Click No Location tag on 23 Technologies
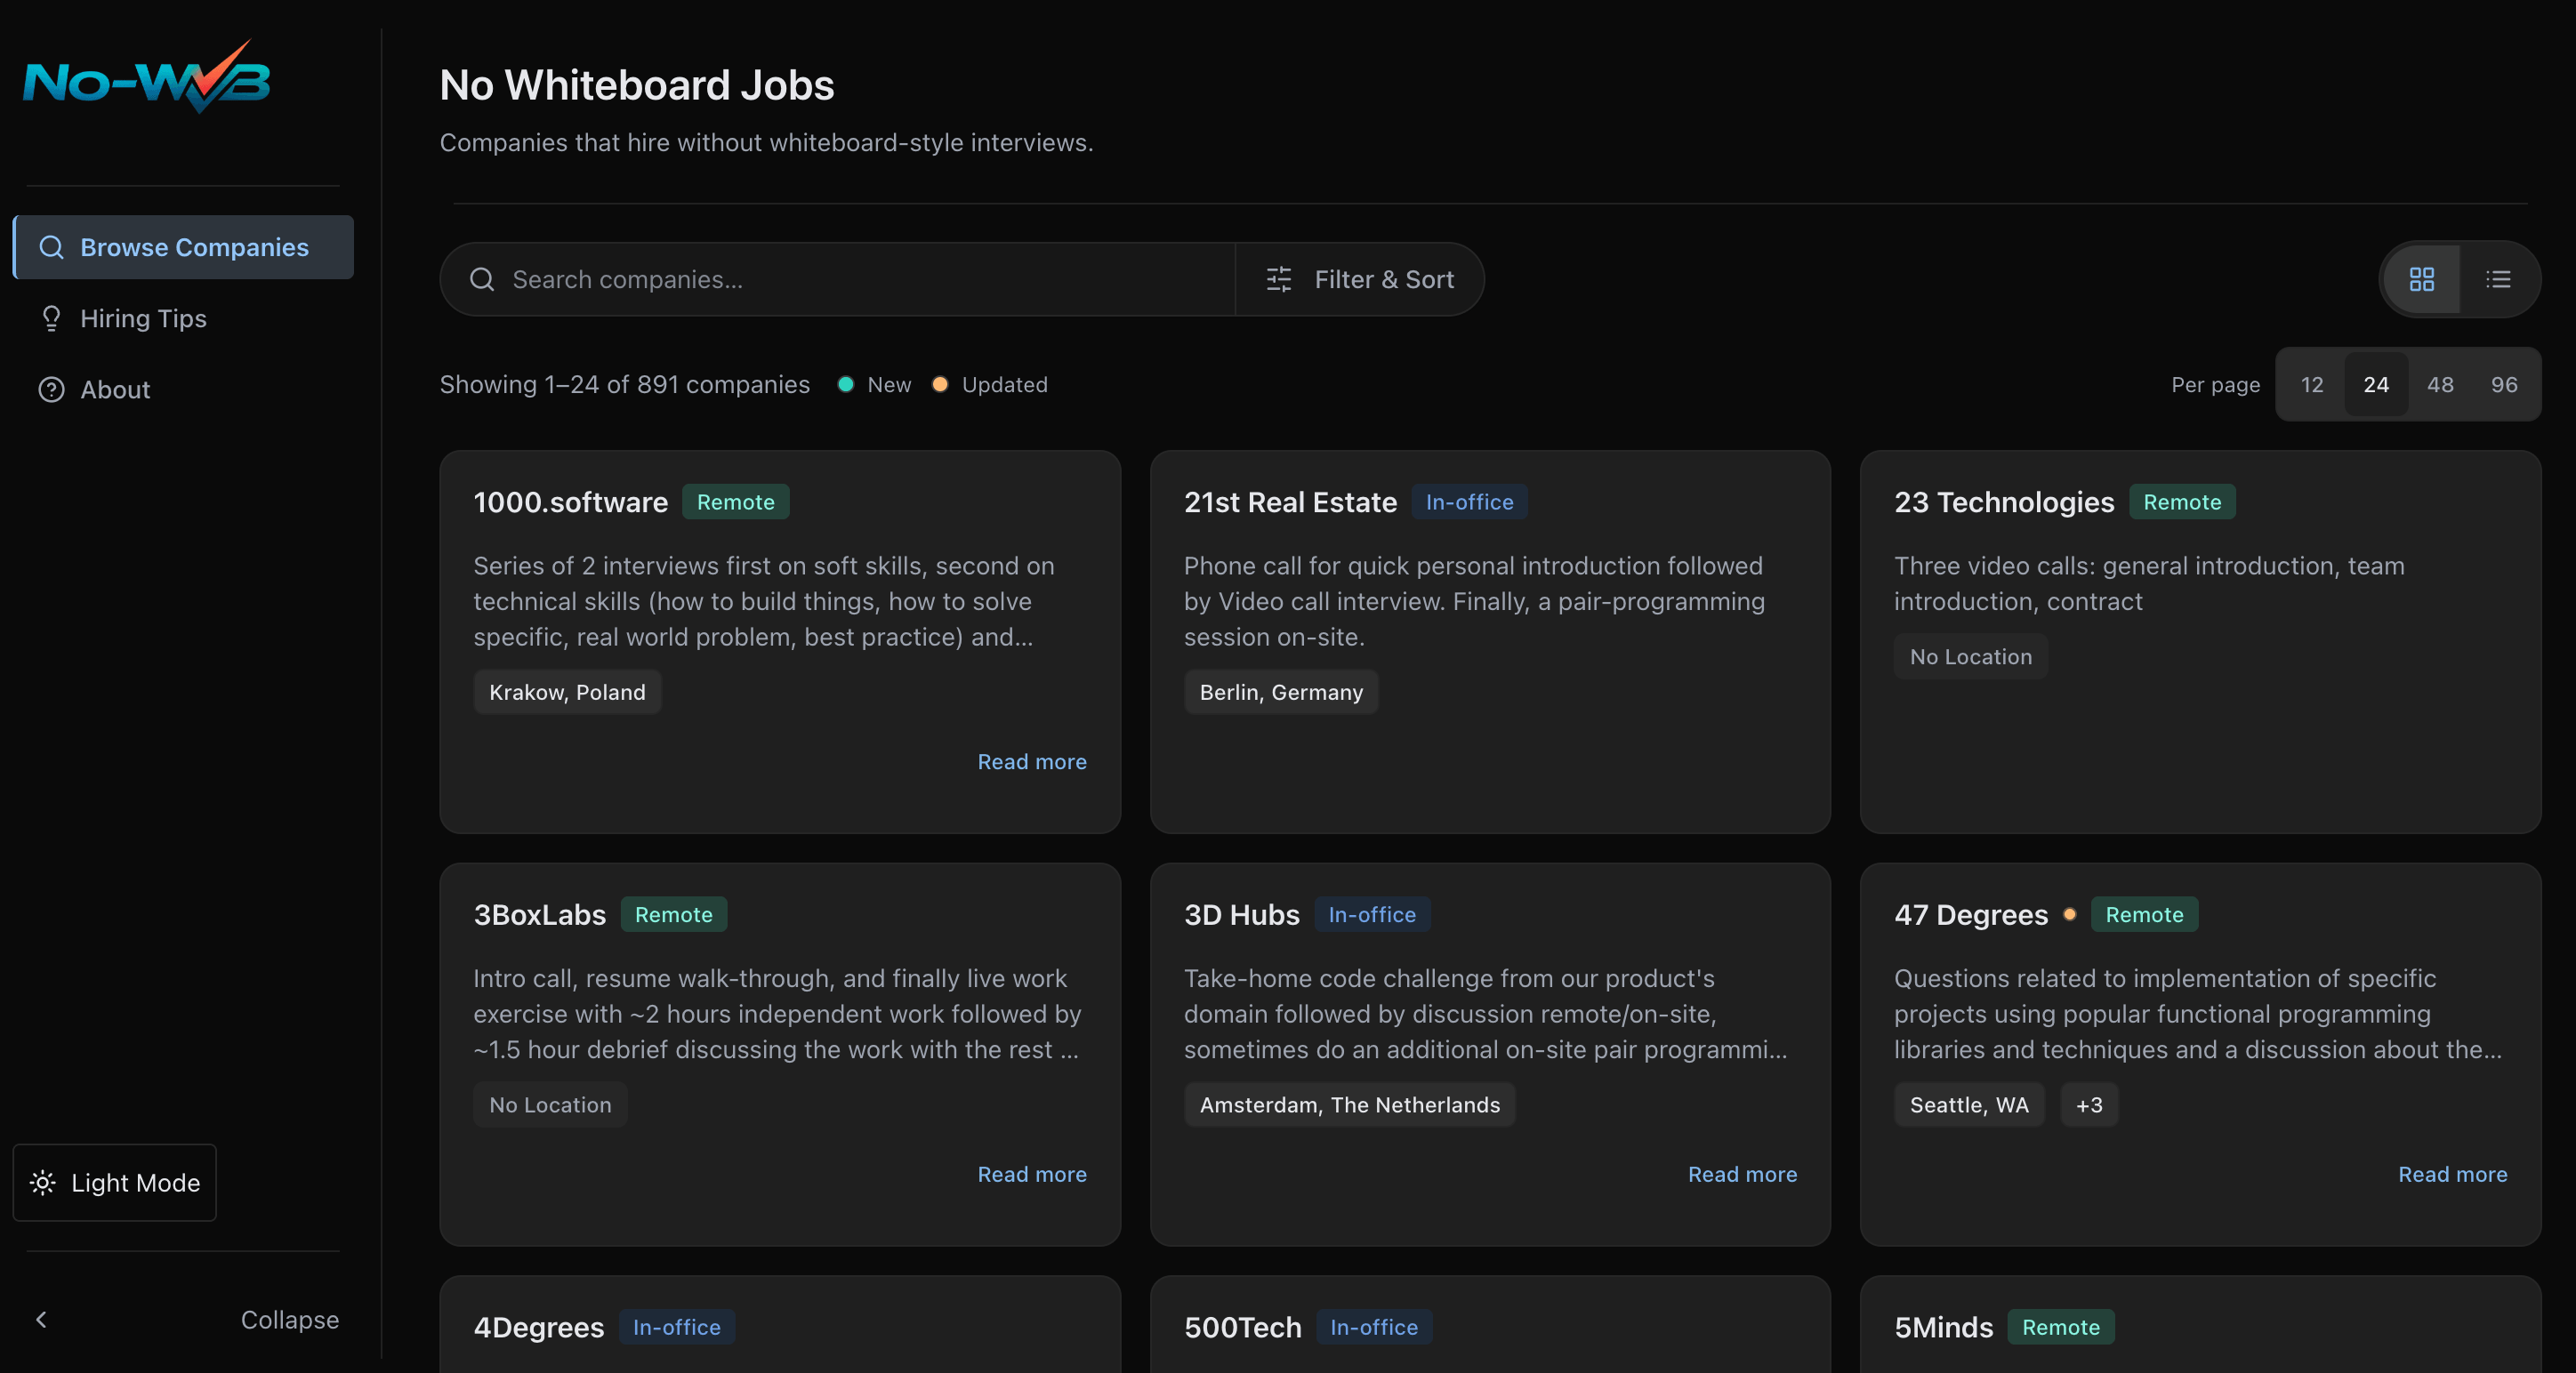 tap(1970, 656)
